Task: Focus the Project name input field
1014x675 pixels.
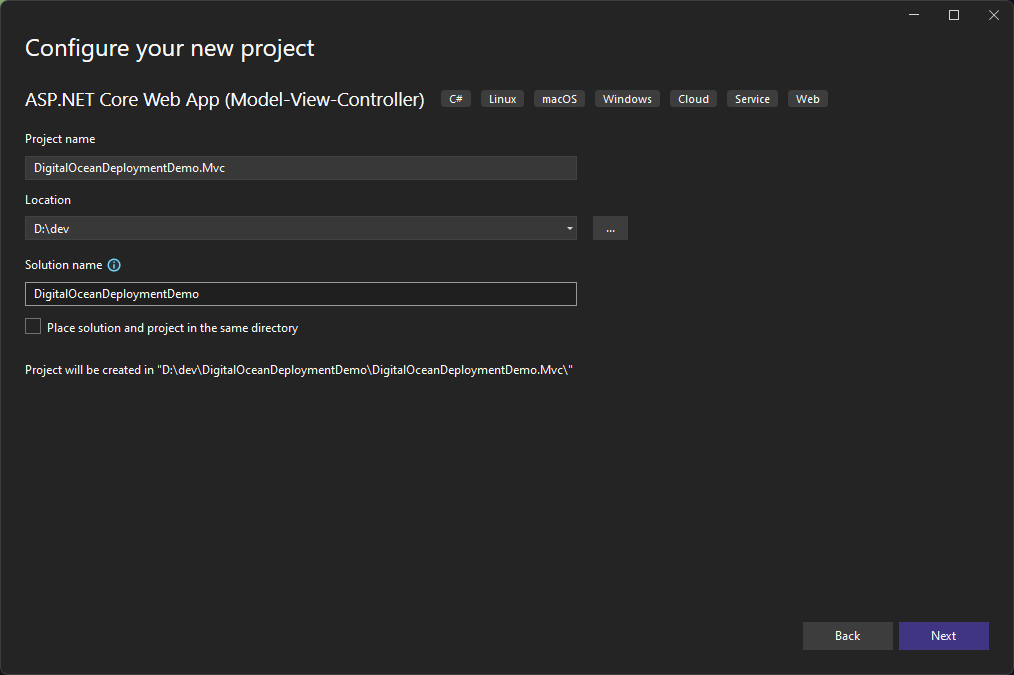Action: click(x=301, y=168)
